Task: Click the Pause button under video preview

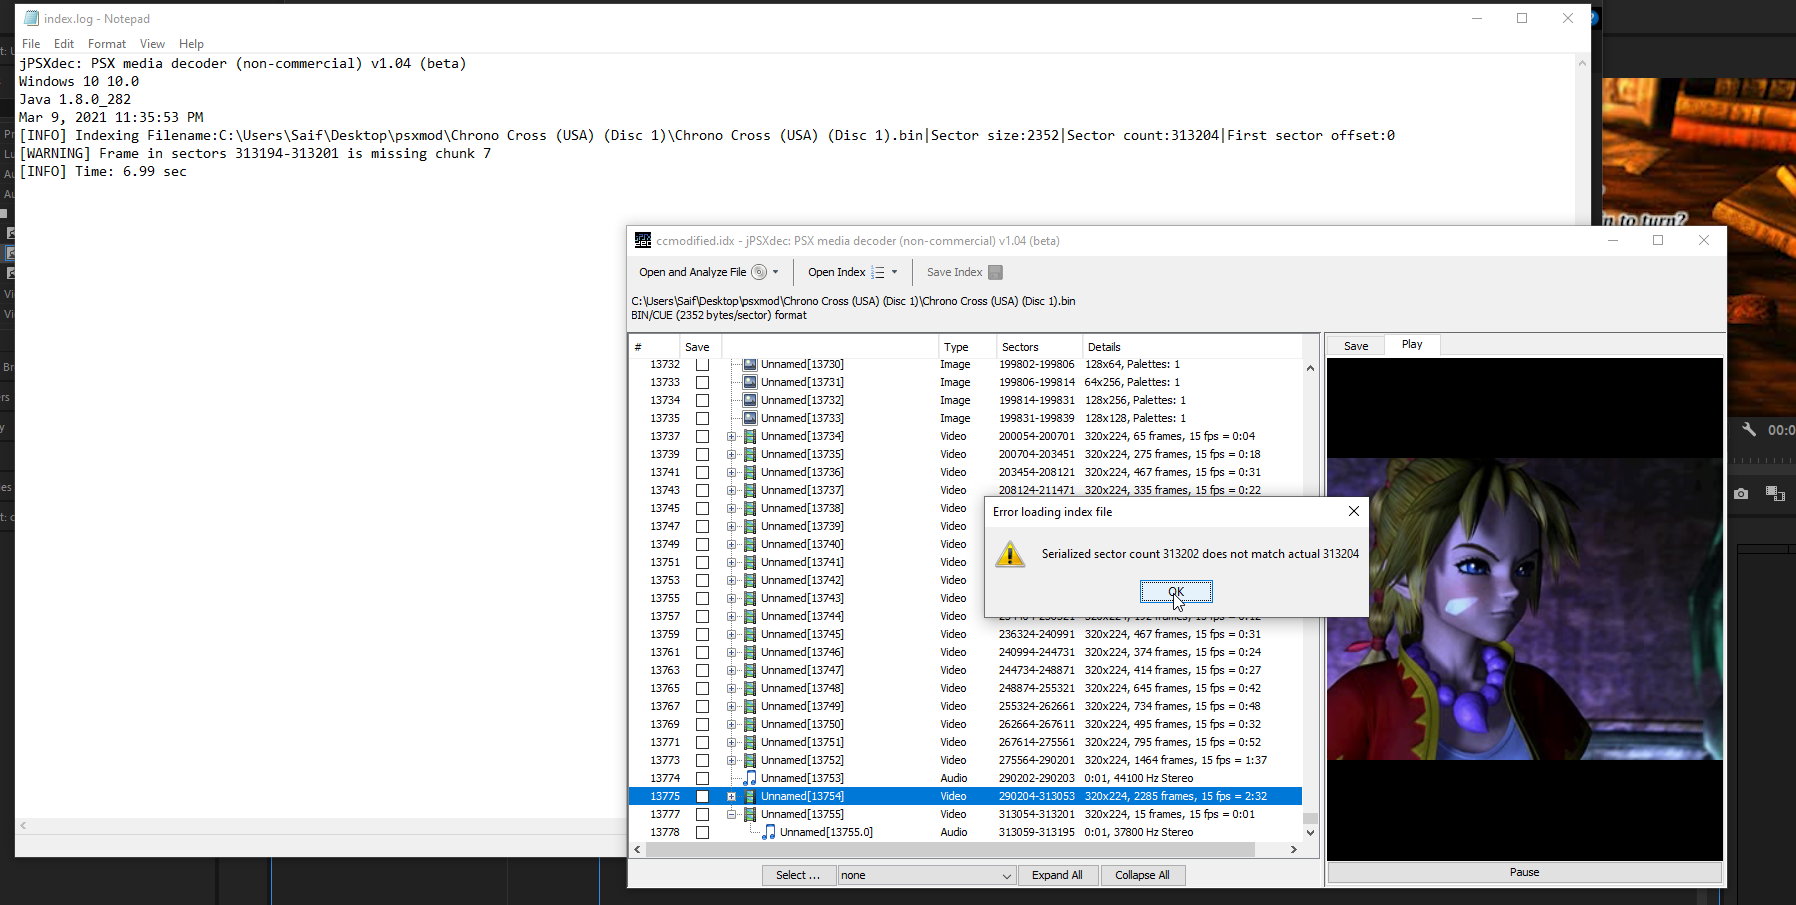Action: 1524,872
